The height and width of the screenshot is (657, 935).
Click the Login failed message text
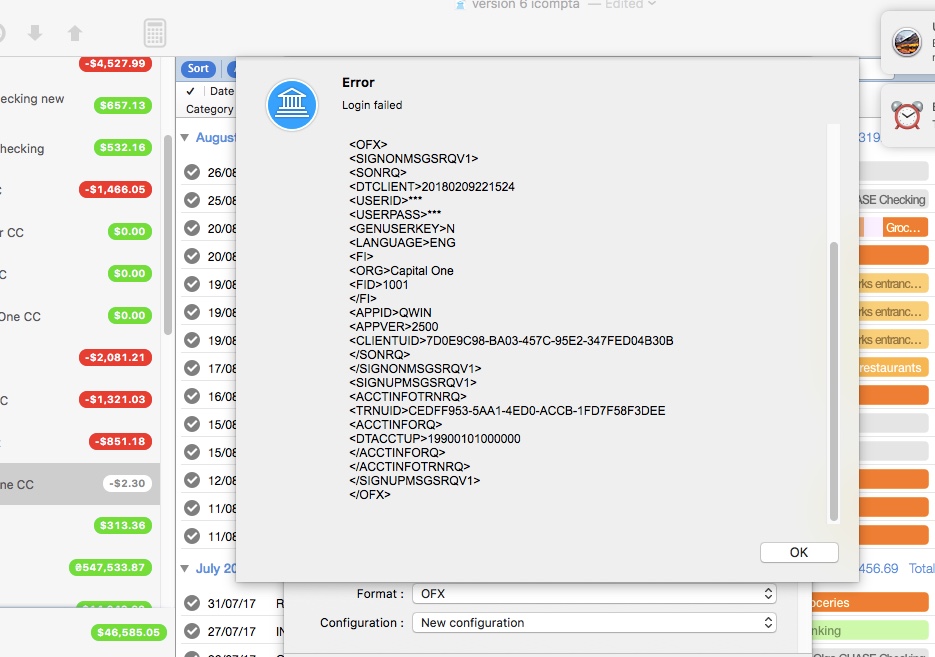(x=372, y=105)
